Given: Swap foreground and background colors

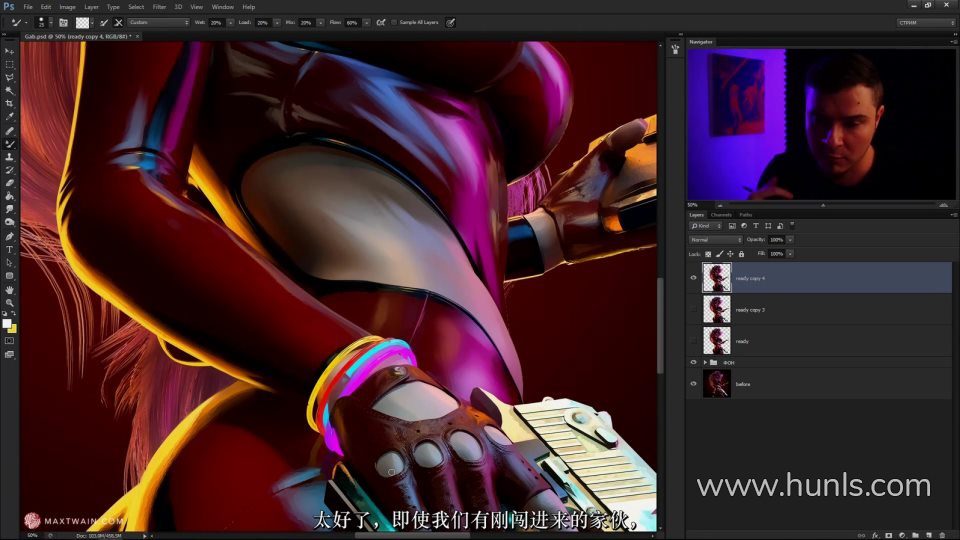Looking at the screenshot, I should pos(13,313).
